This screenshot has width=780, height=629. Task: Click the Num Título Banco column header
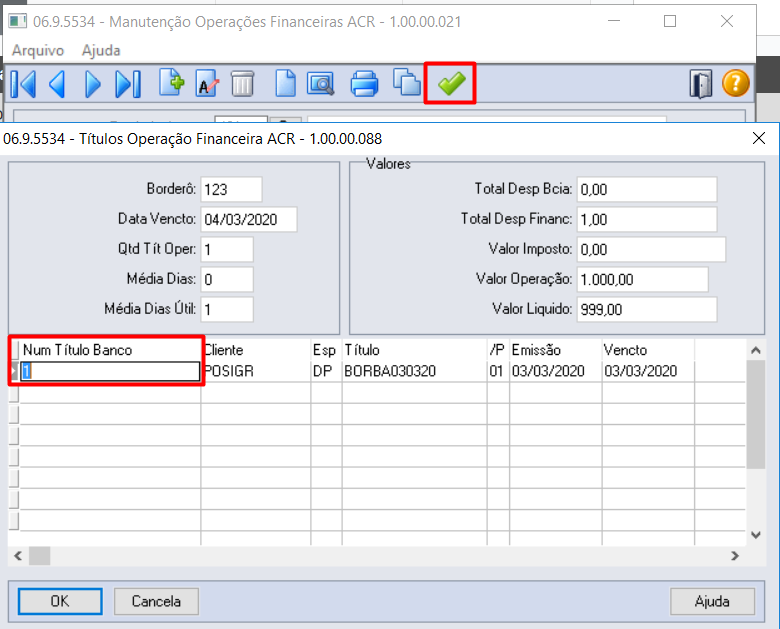(110, 350)
